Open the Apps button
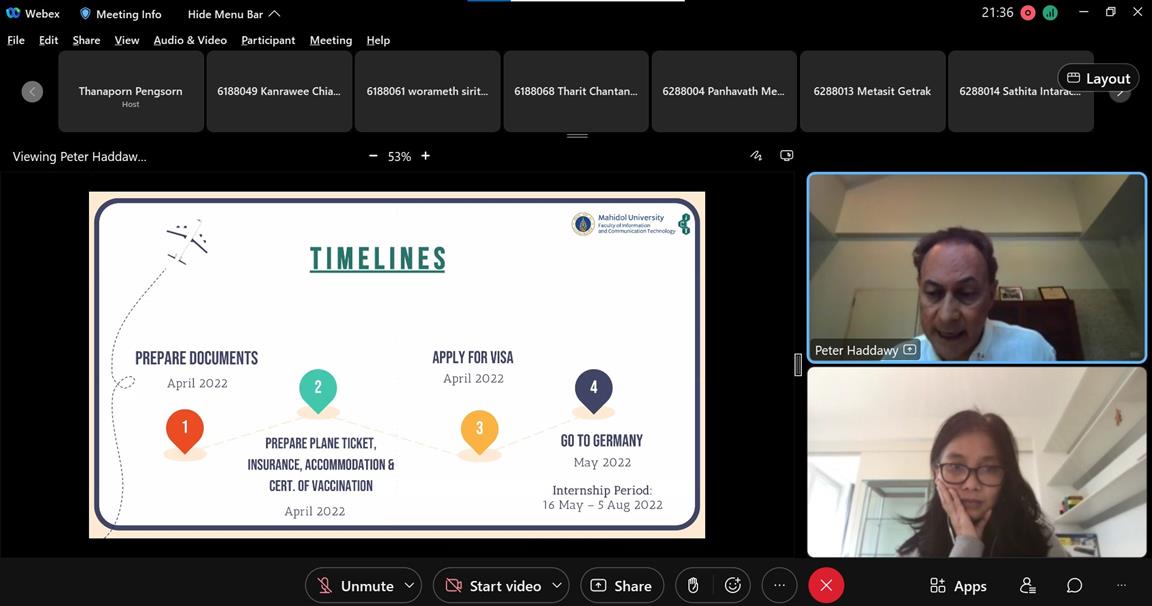1152x606 pixels. (958, 586)
